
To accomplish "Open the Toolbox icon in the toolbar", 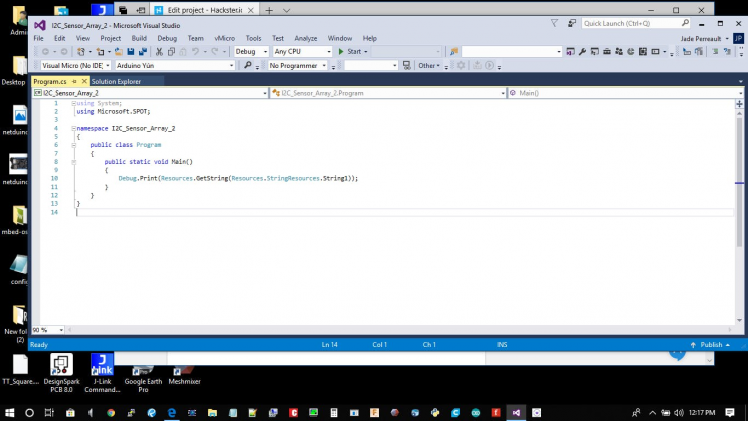I will pyautogui.click(x=607, y=51).
